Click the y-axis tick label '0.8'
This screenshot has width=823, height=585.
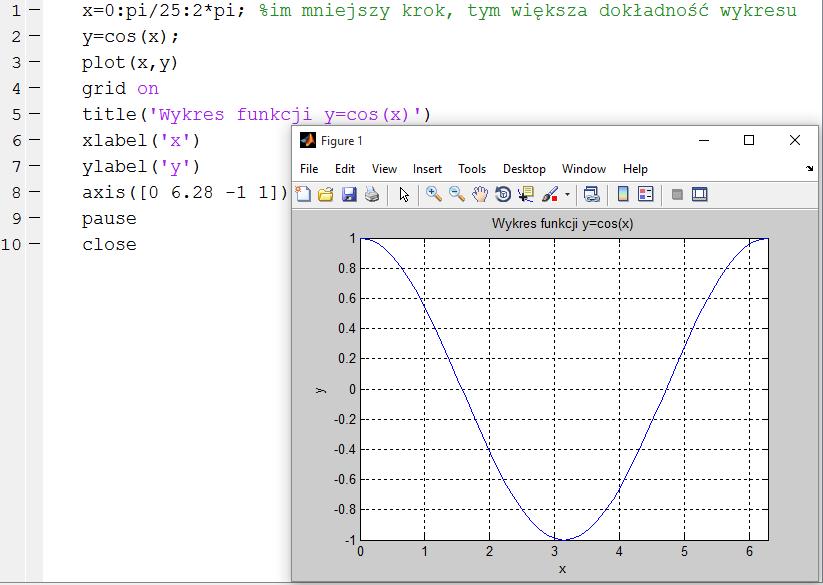347,268
